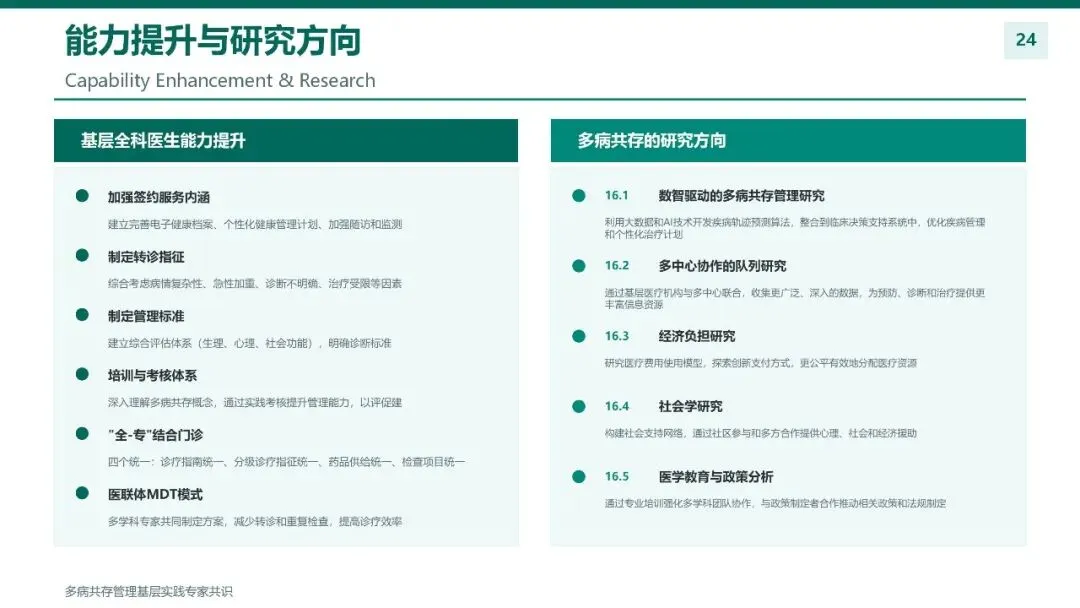Viewport: 1080px width, 608px height.
Task: Click the footer text 多病共存管理基层实践专家共识
Action: (149, 591)
